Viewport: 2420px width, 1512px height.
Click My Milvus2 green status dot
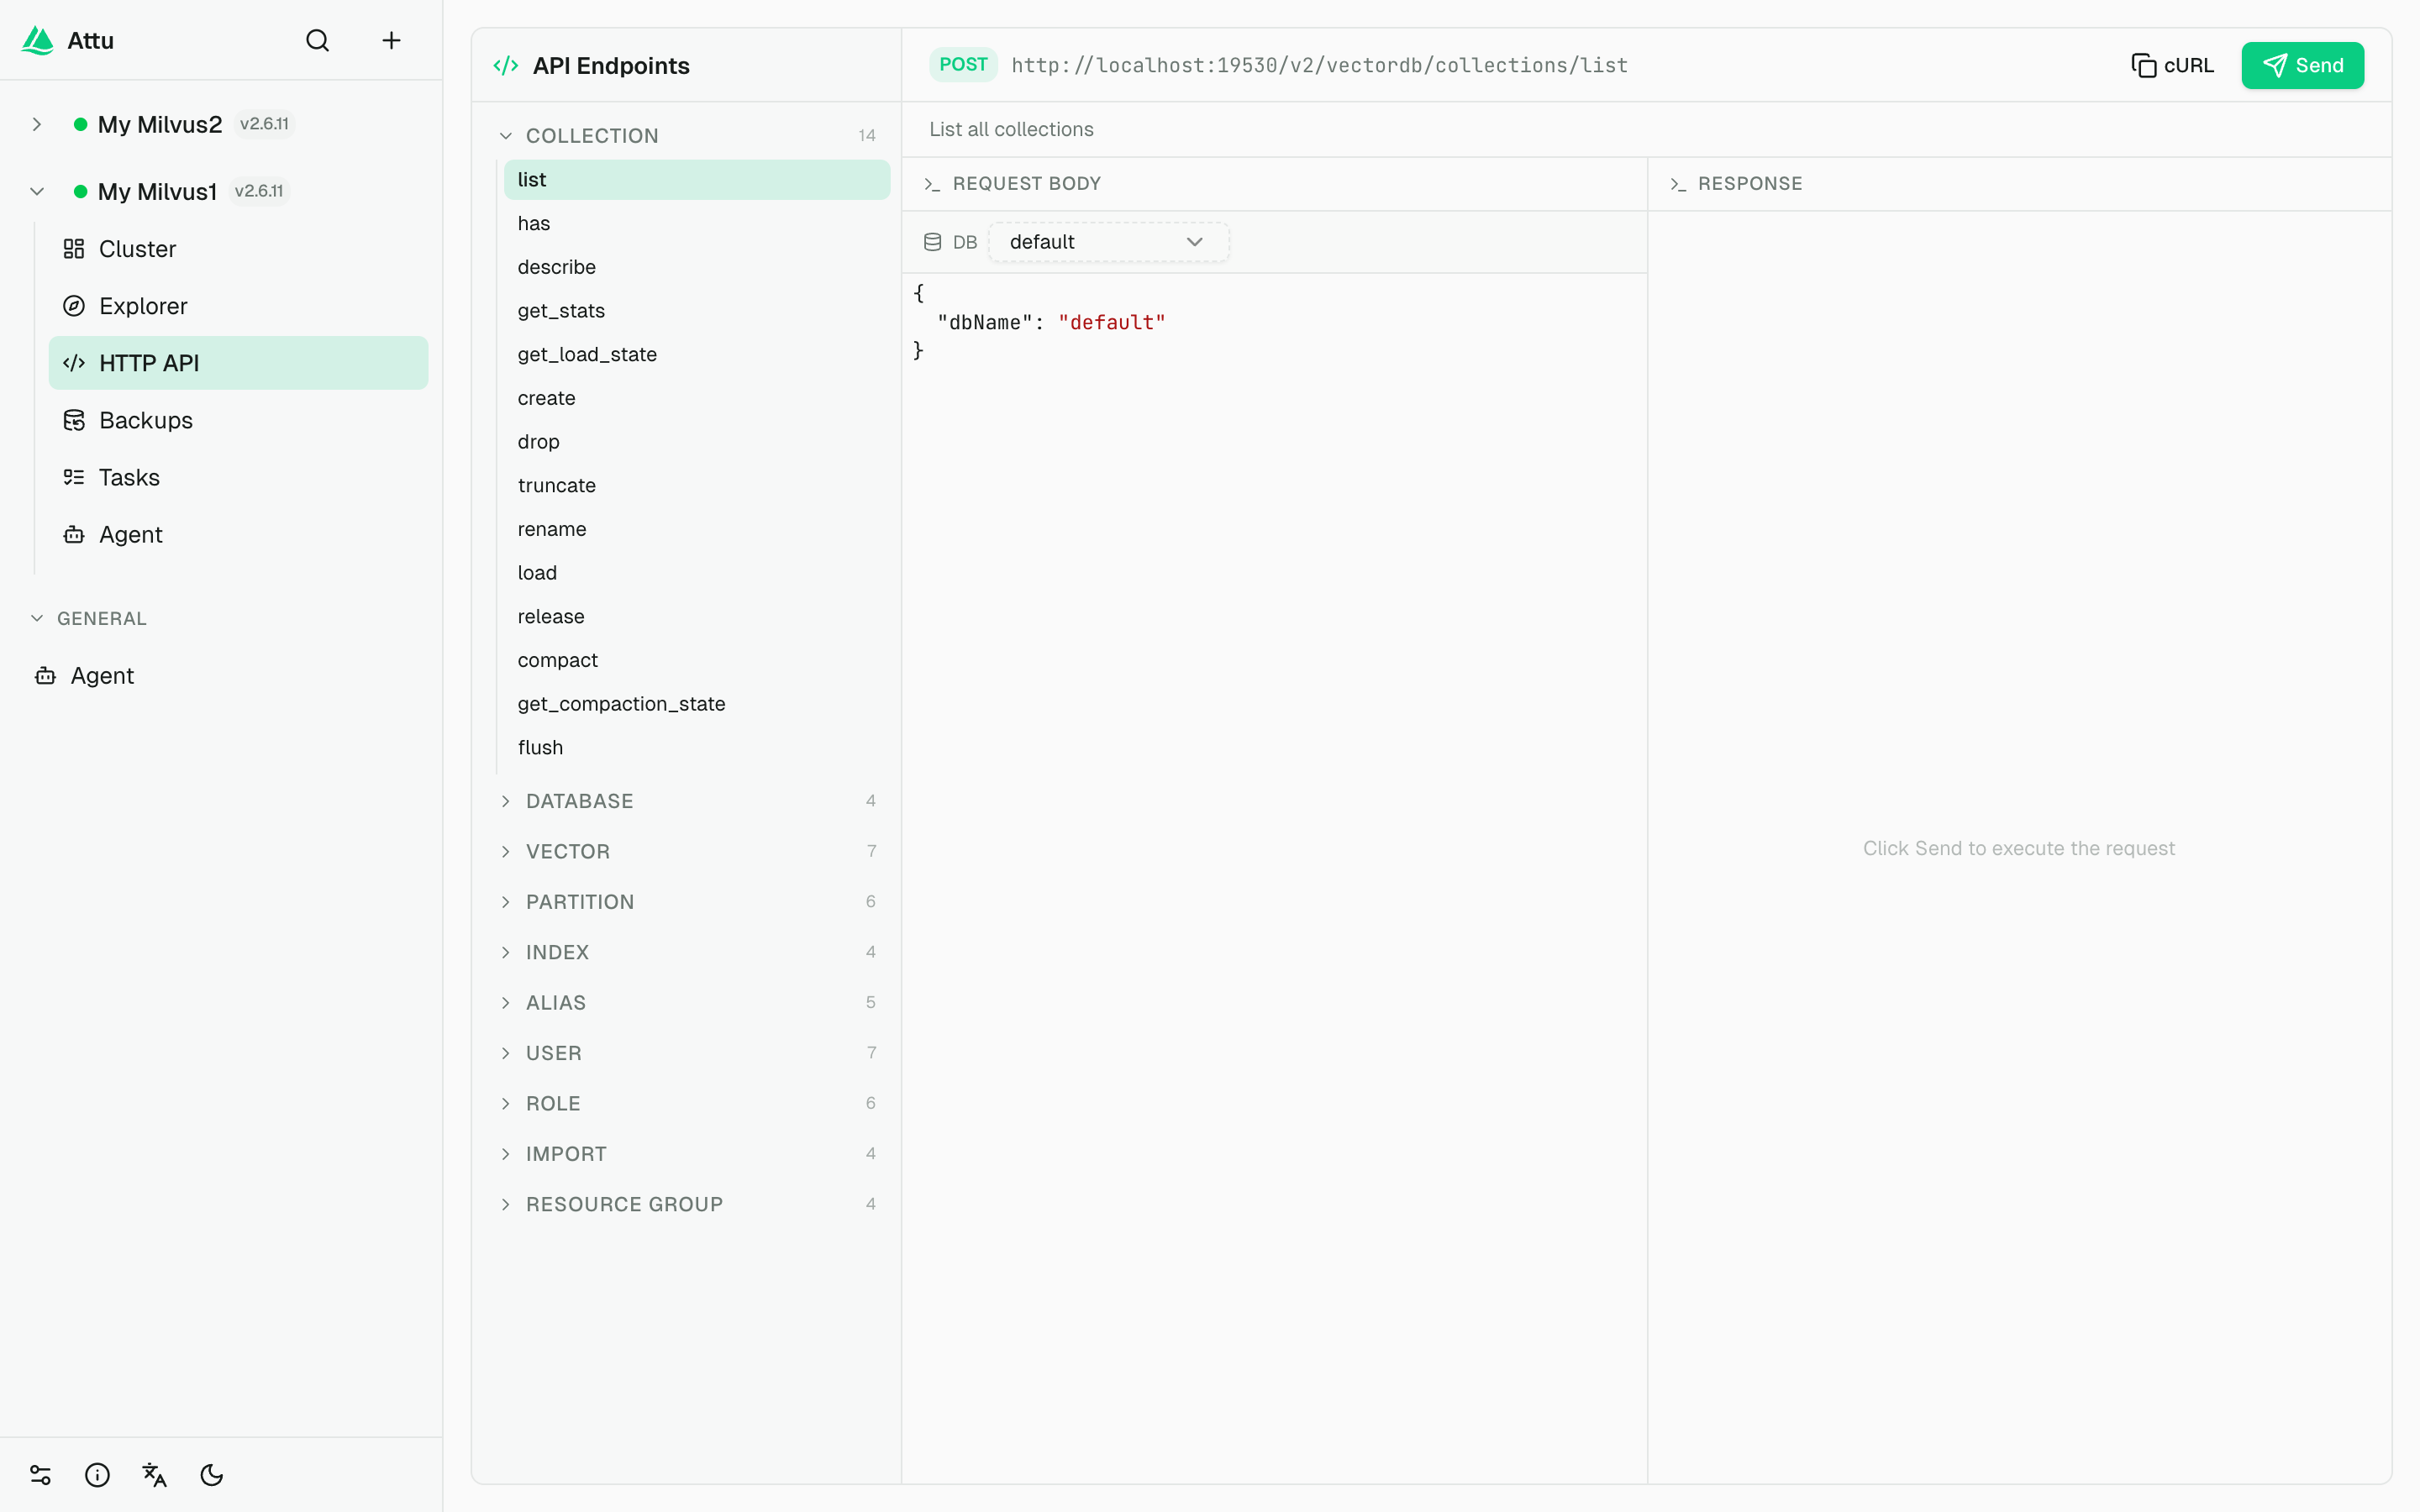click(x=80, y=124)
